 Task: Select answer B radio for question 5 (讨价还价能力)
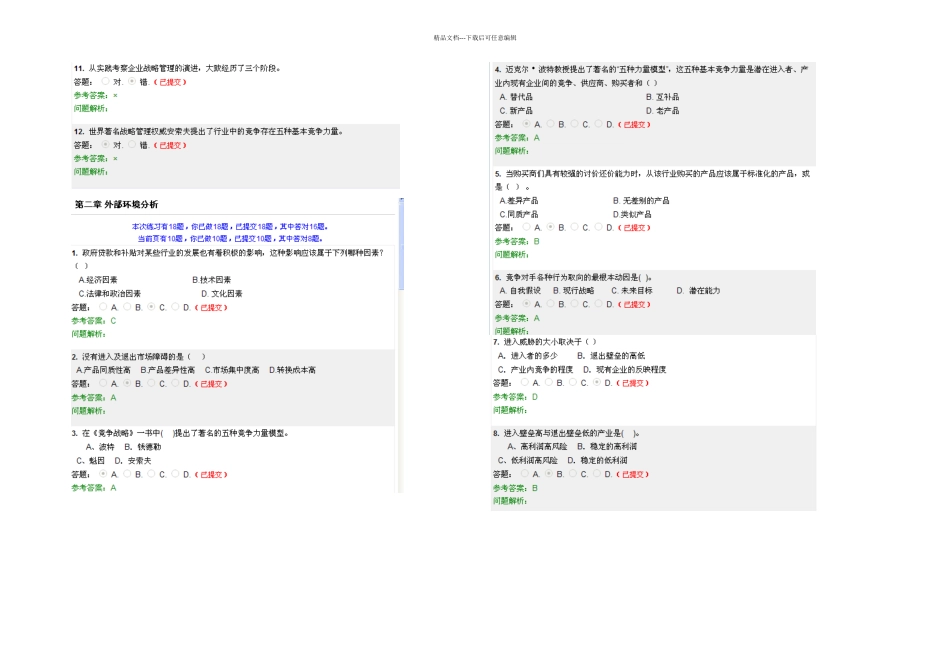click(550, 227)
